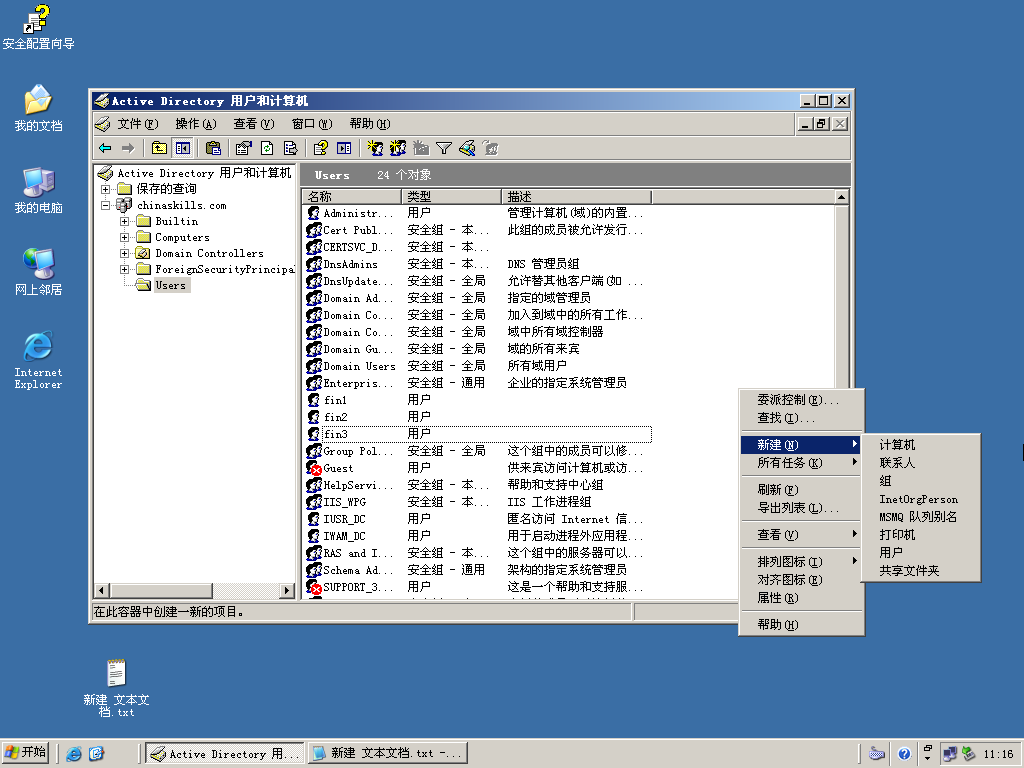Open 查看(V) submenu in context menu
The image size is (1024, 768).
801,535
